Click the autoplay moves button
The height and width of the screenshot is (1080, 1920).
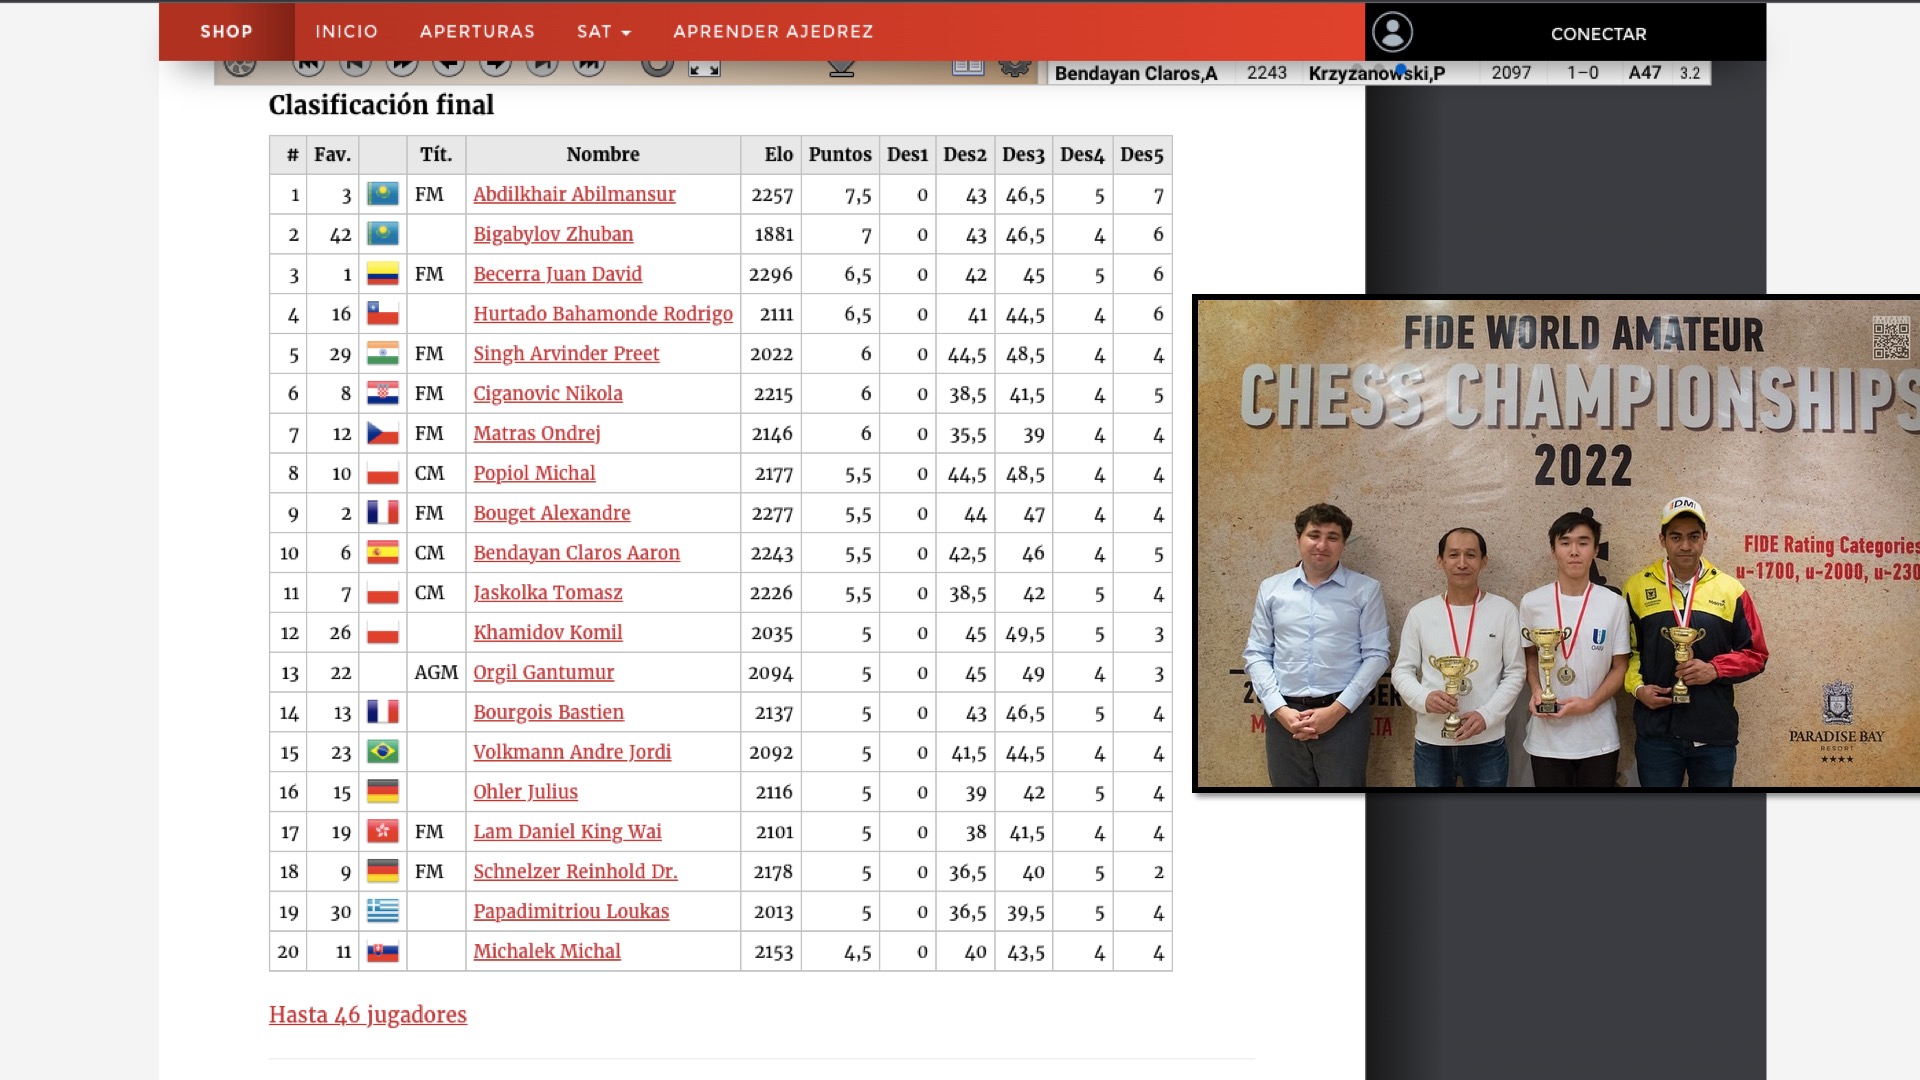pos(402,66)
